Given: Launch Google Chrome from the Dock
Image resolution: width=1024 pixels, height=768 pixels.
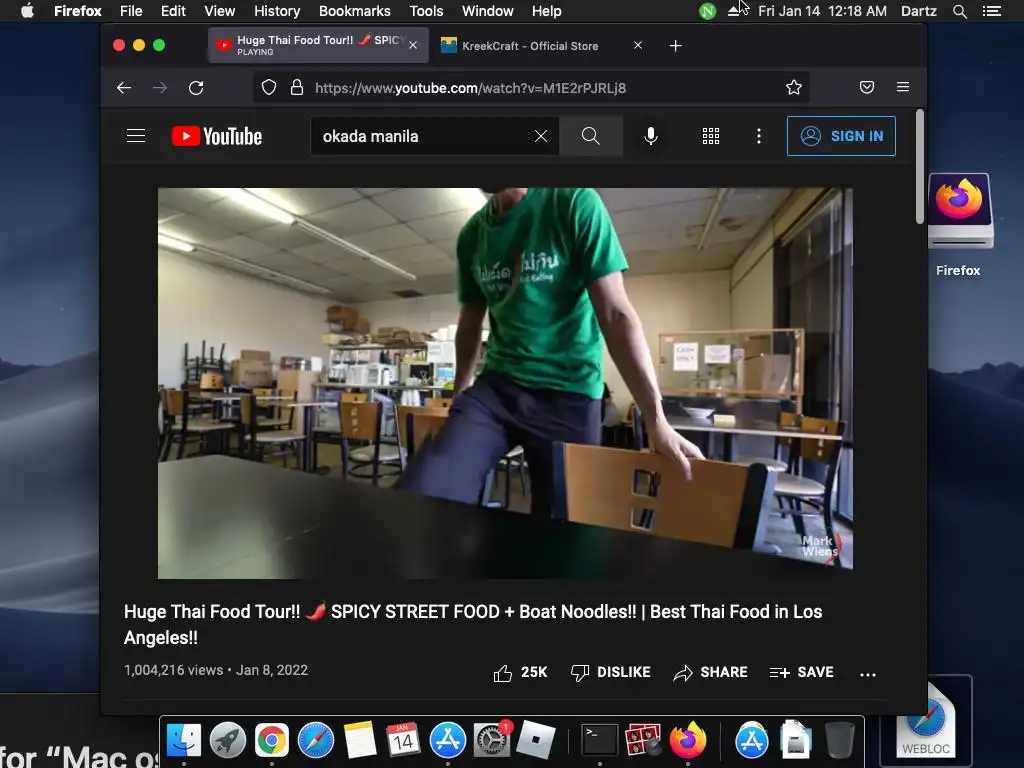Looking at the screenshot, I should 272,741.
